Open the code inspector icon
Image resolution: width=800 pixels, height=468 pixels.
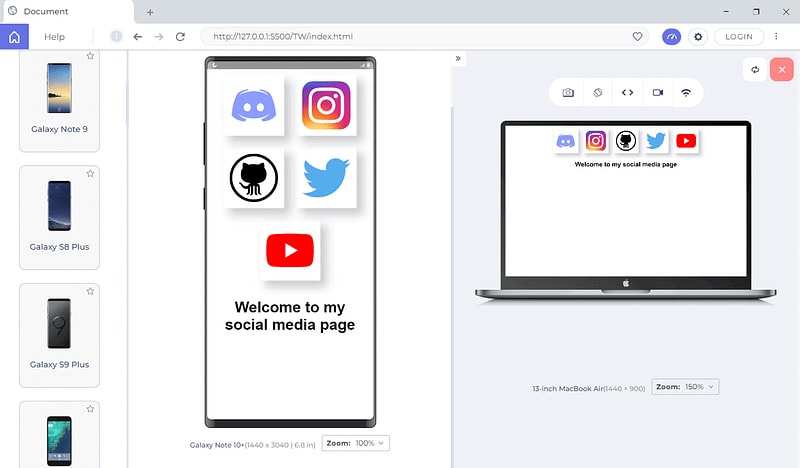(628, 92)
